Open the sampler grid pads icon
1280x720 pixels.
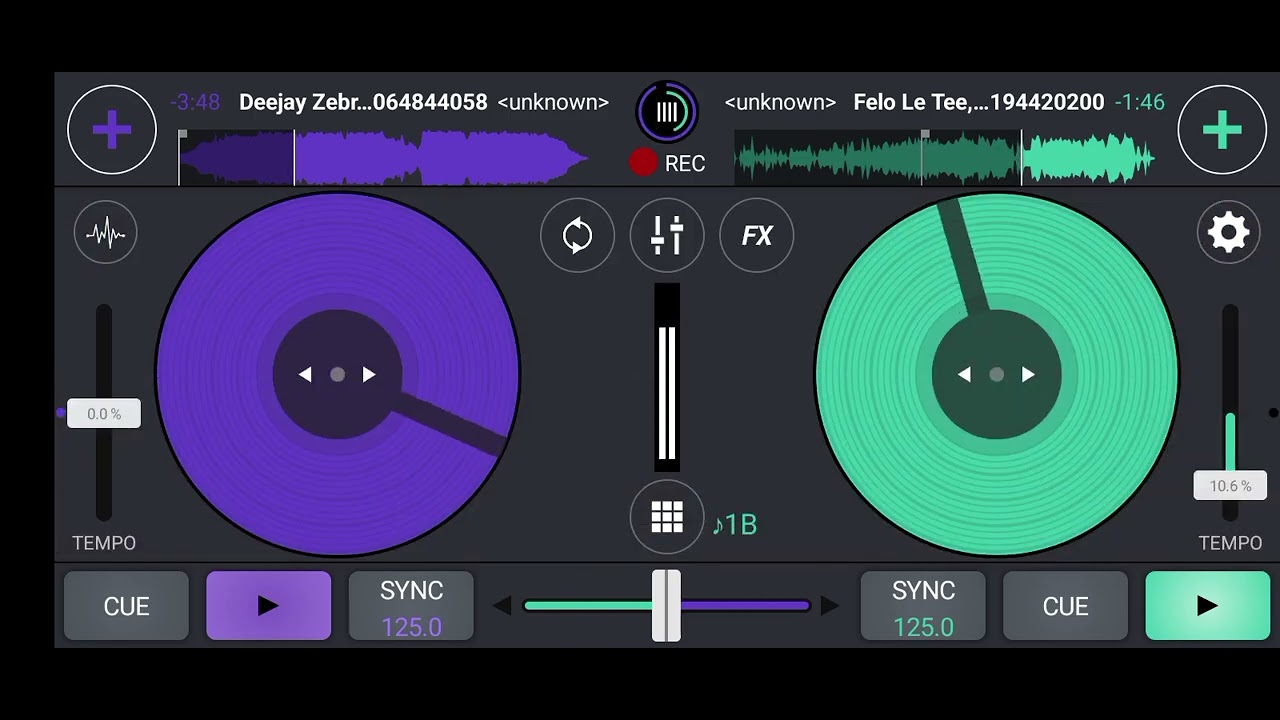click(x=667, y=517)
